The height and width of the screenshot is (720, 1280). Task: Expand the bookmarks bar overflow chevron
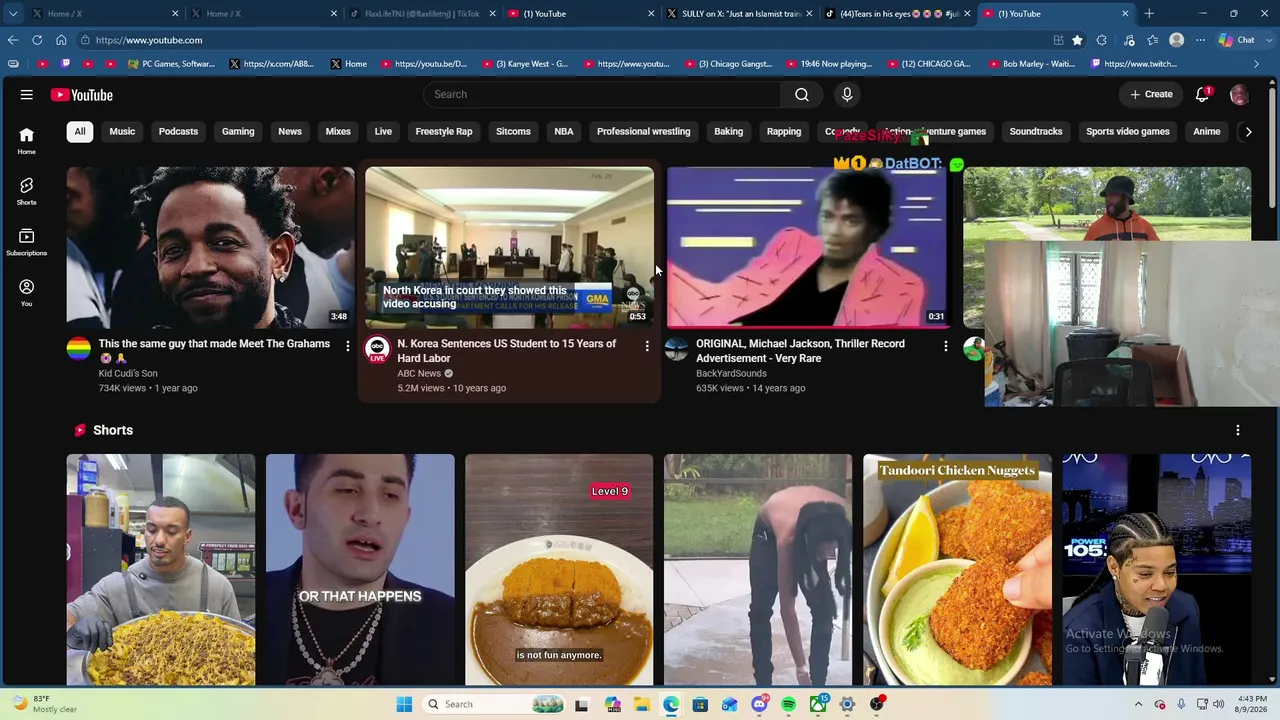click(x=1257, y=64)
